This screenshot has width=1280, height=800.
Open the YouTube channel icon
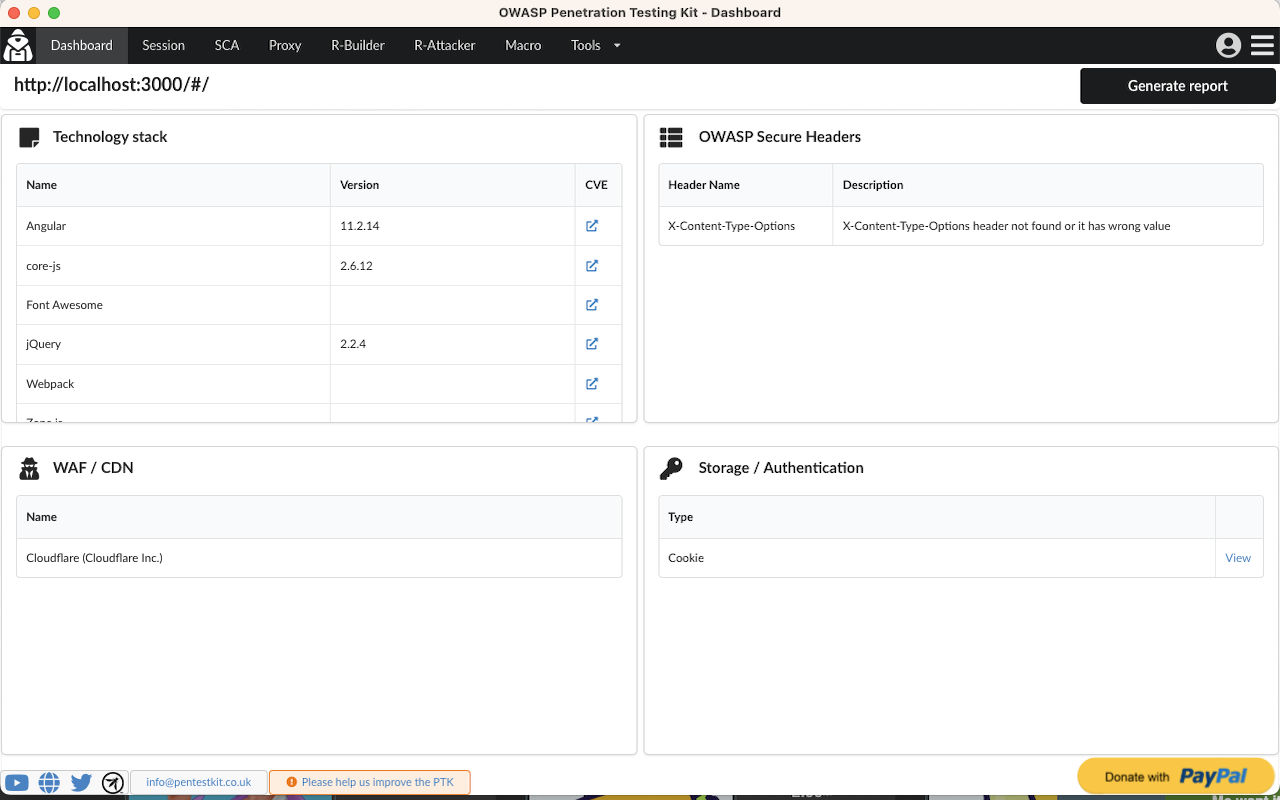[x=17, y=782]
